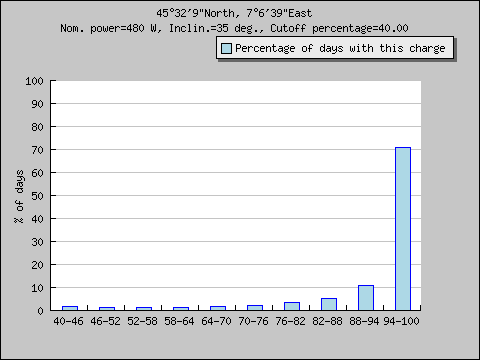
Task: Click the 82-88 bar
Action: (x=329, y=304)
